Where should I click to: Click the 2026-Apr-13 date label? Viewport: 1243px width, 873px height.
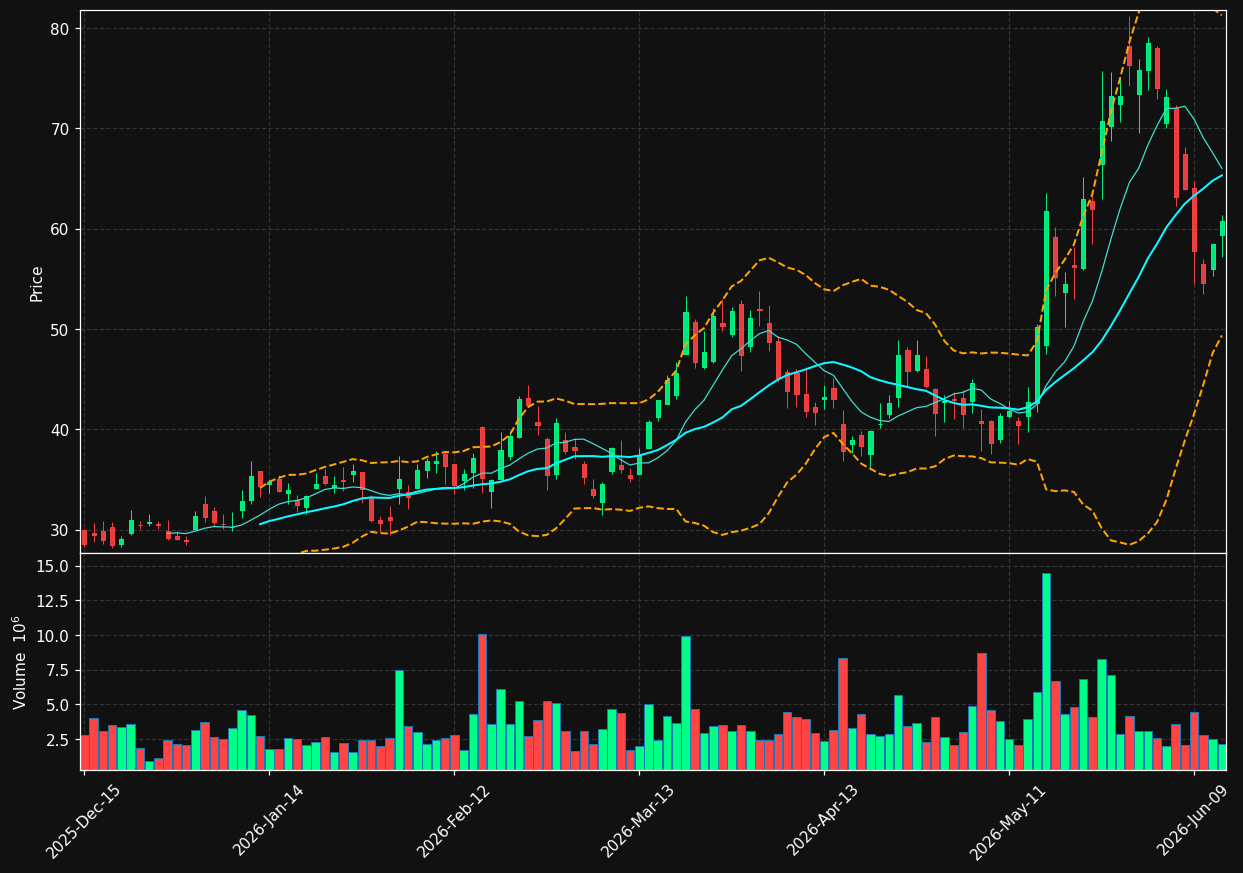[x=823, y=821]
